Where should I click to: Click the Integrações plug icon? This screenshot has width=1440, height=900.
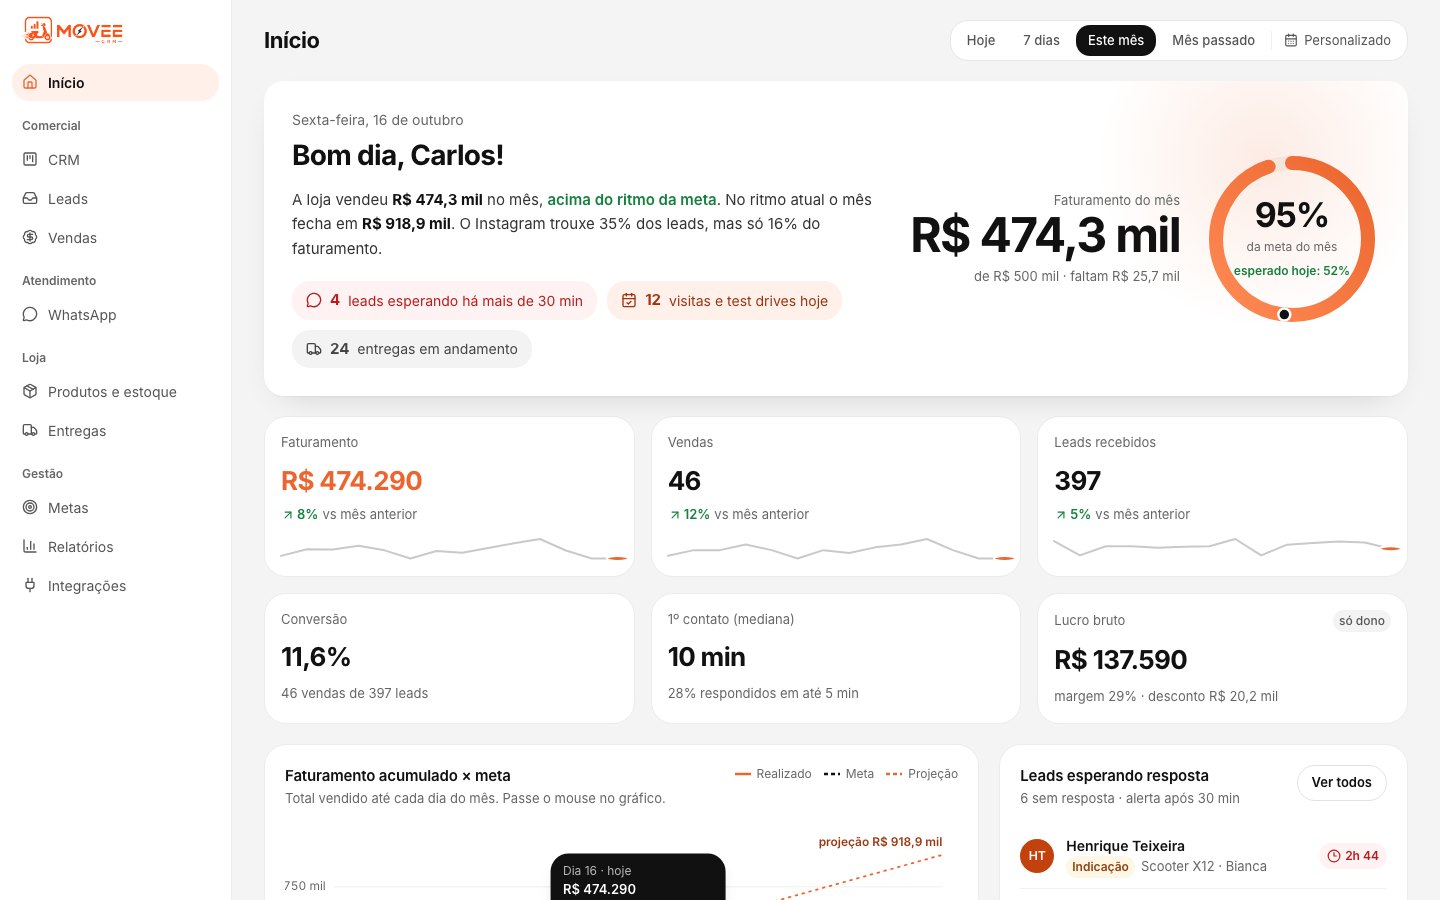[x=30, y=586]
